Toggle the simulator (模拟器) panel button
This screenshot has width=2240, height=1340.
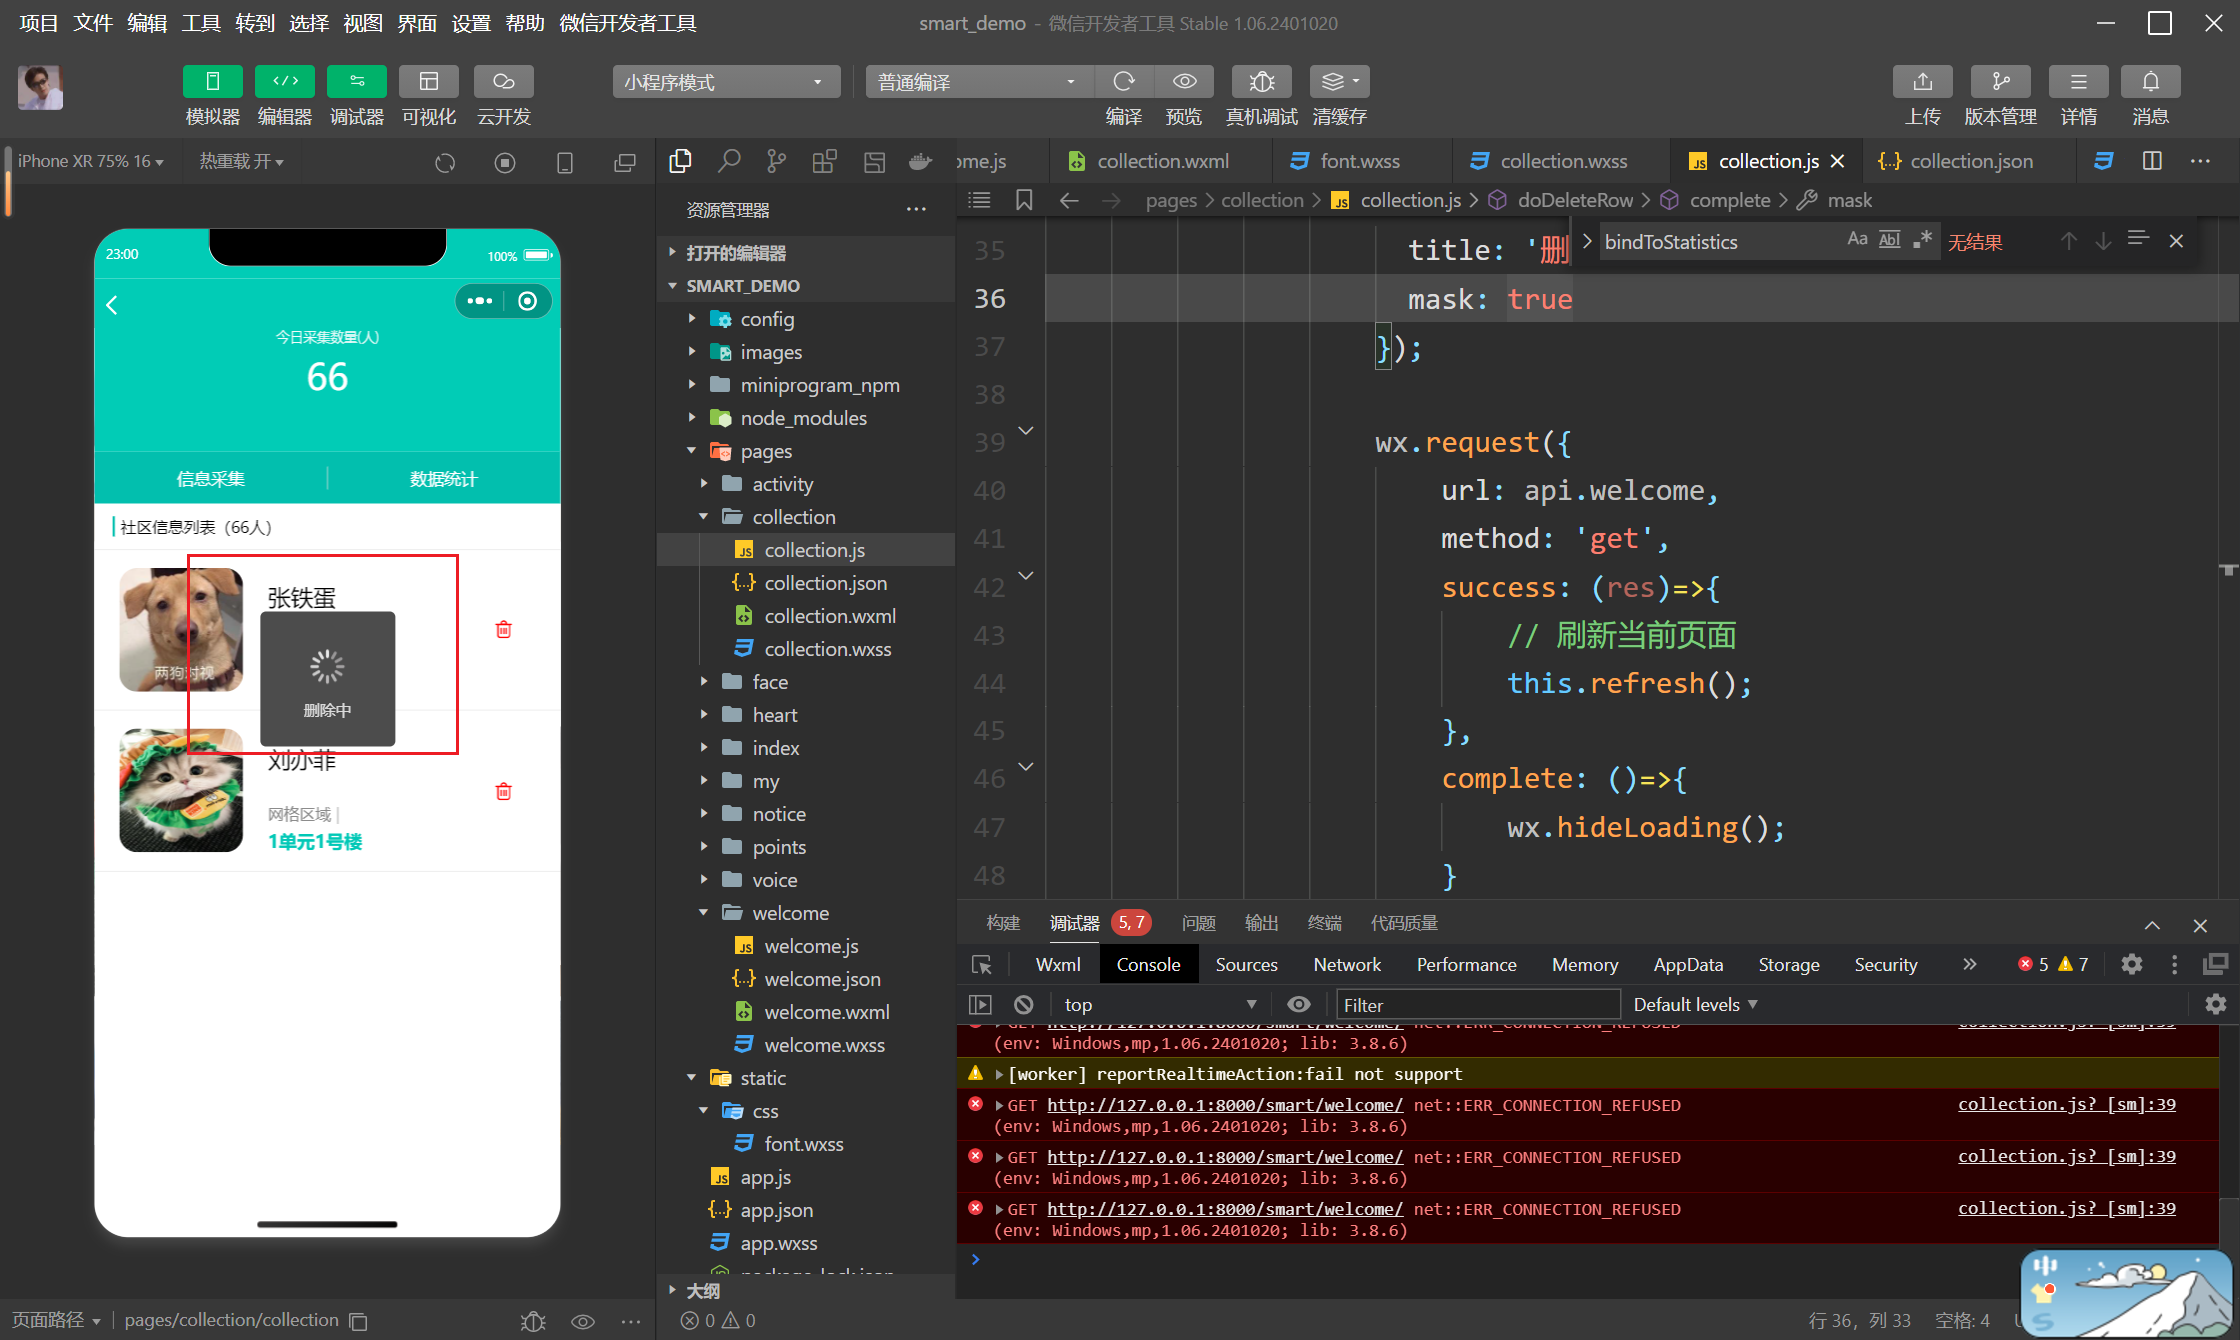212,81
